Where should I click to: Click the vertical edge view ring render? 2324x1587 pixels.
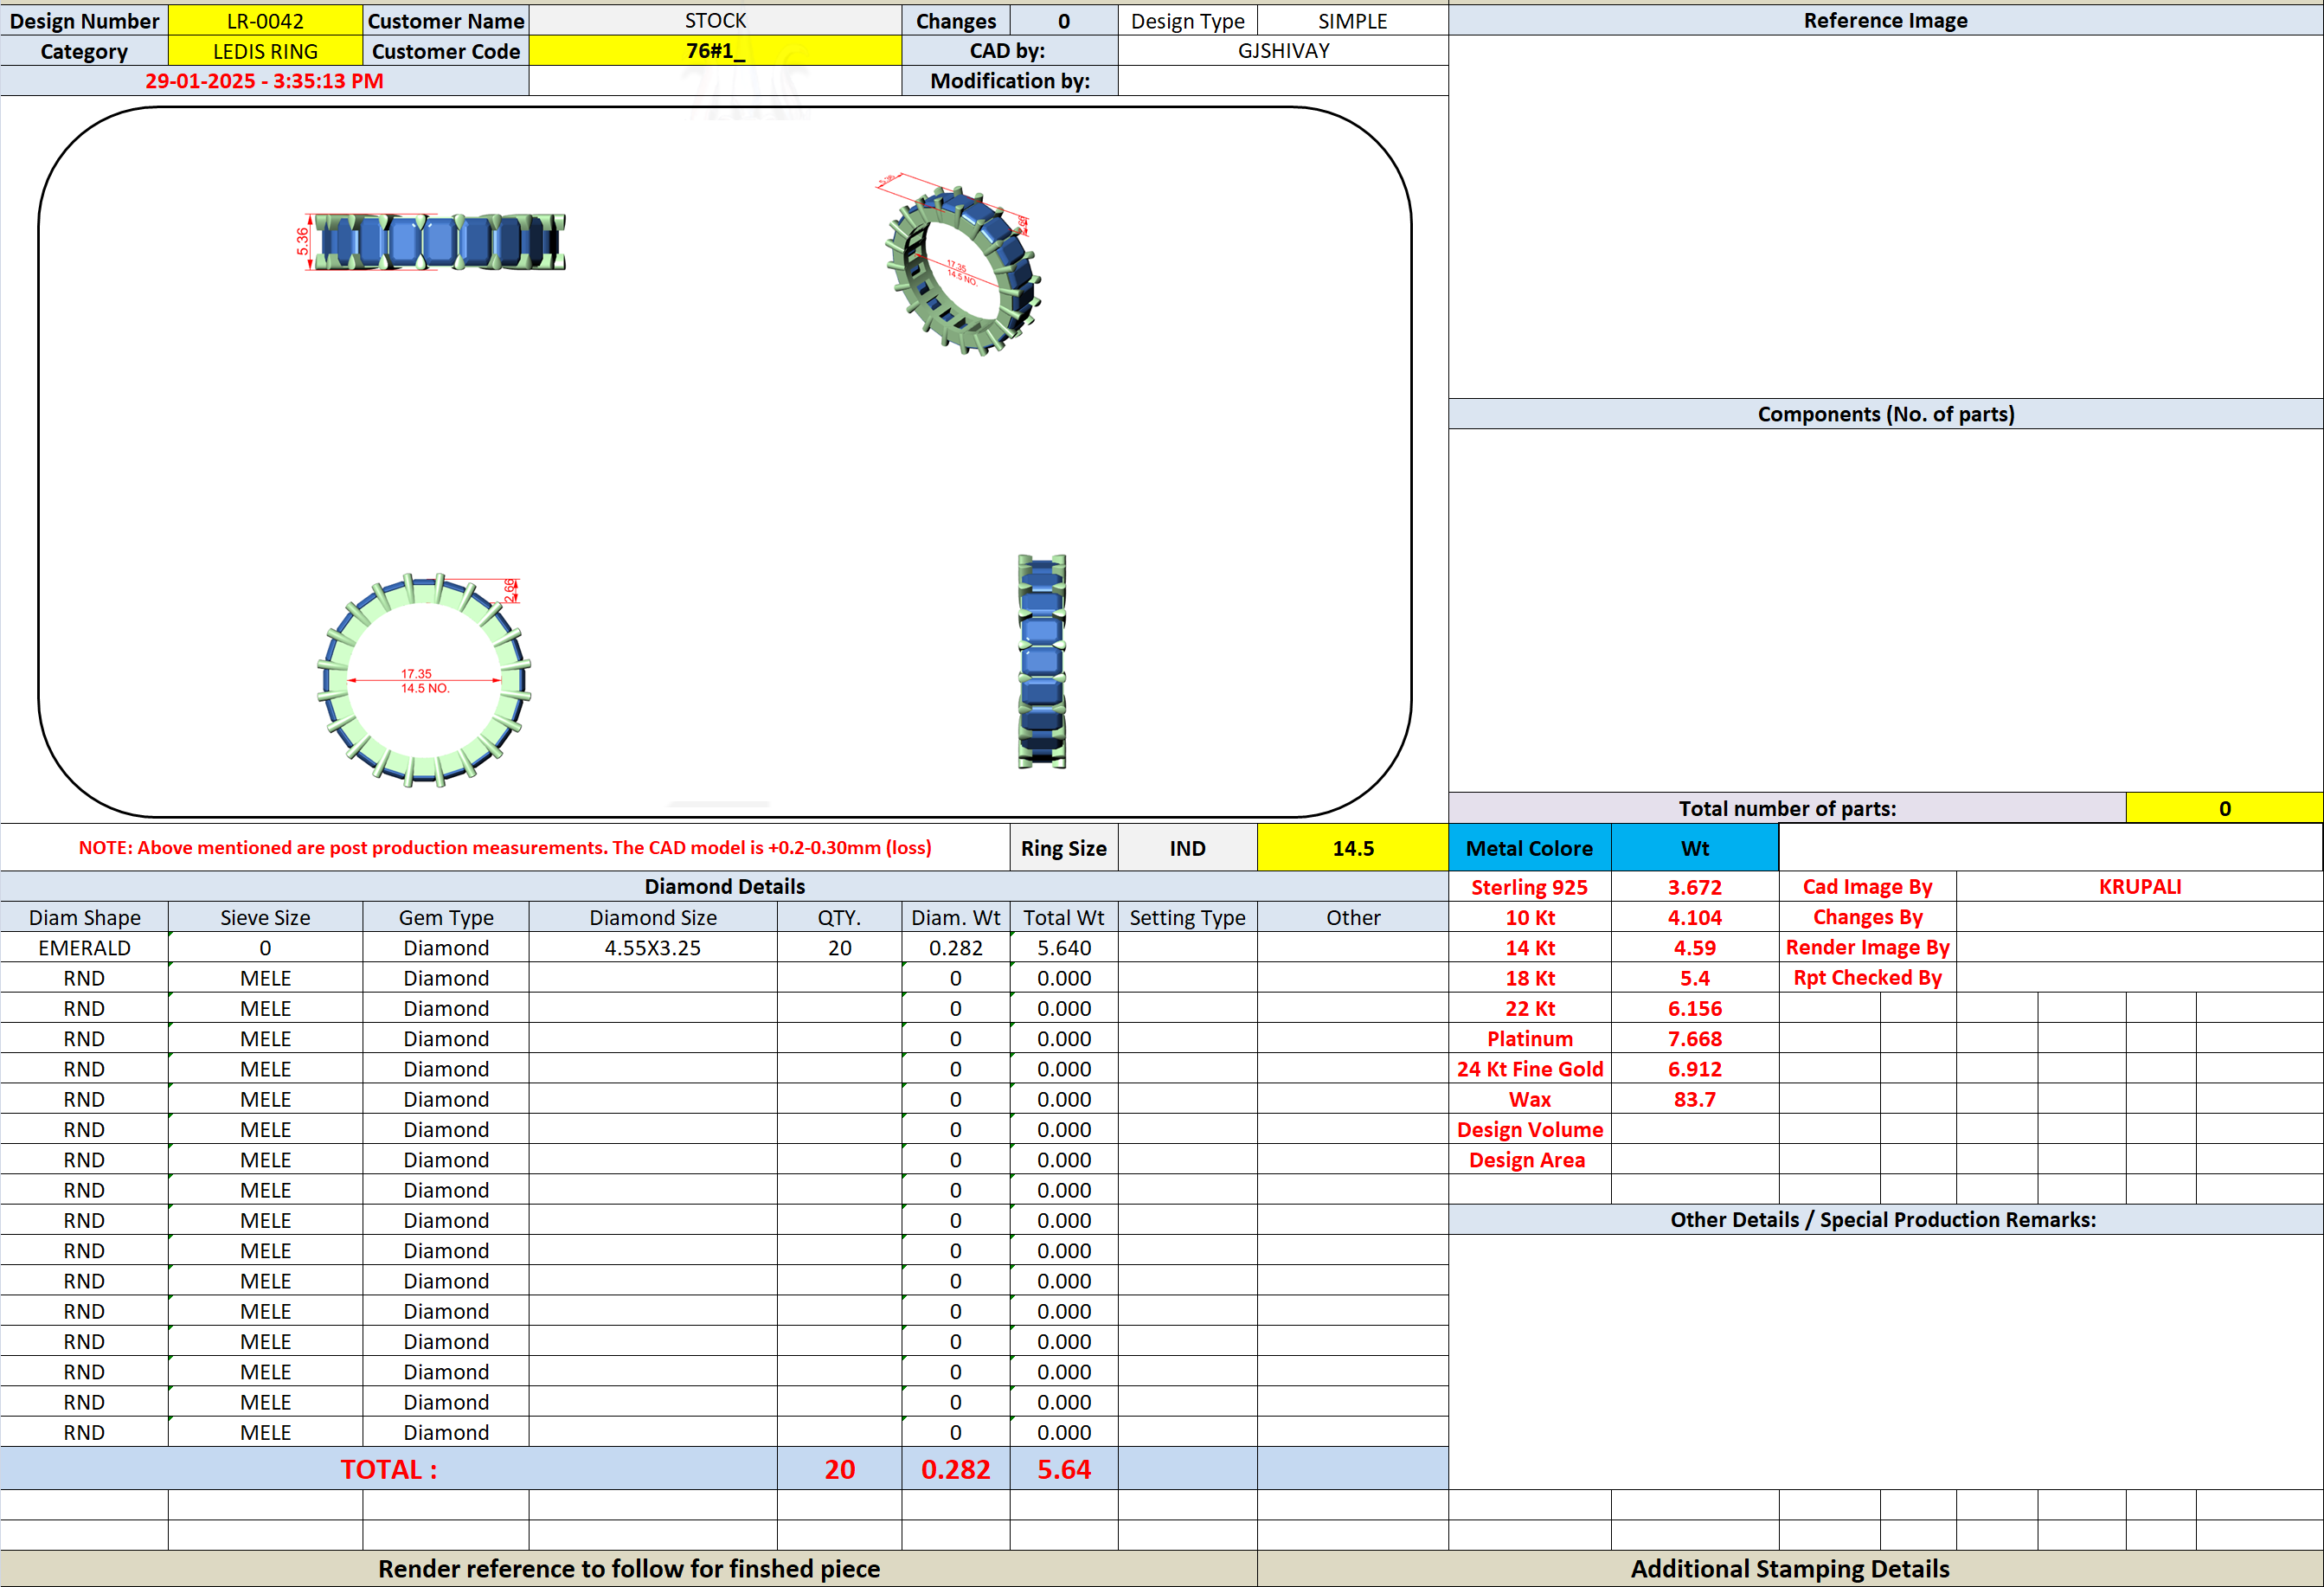pos(1042,661)
